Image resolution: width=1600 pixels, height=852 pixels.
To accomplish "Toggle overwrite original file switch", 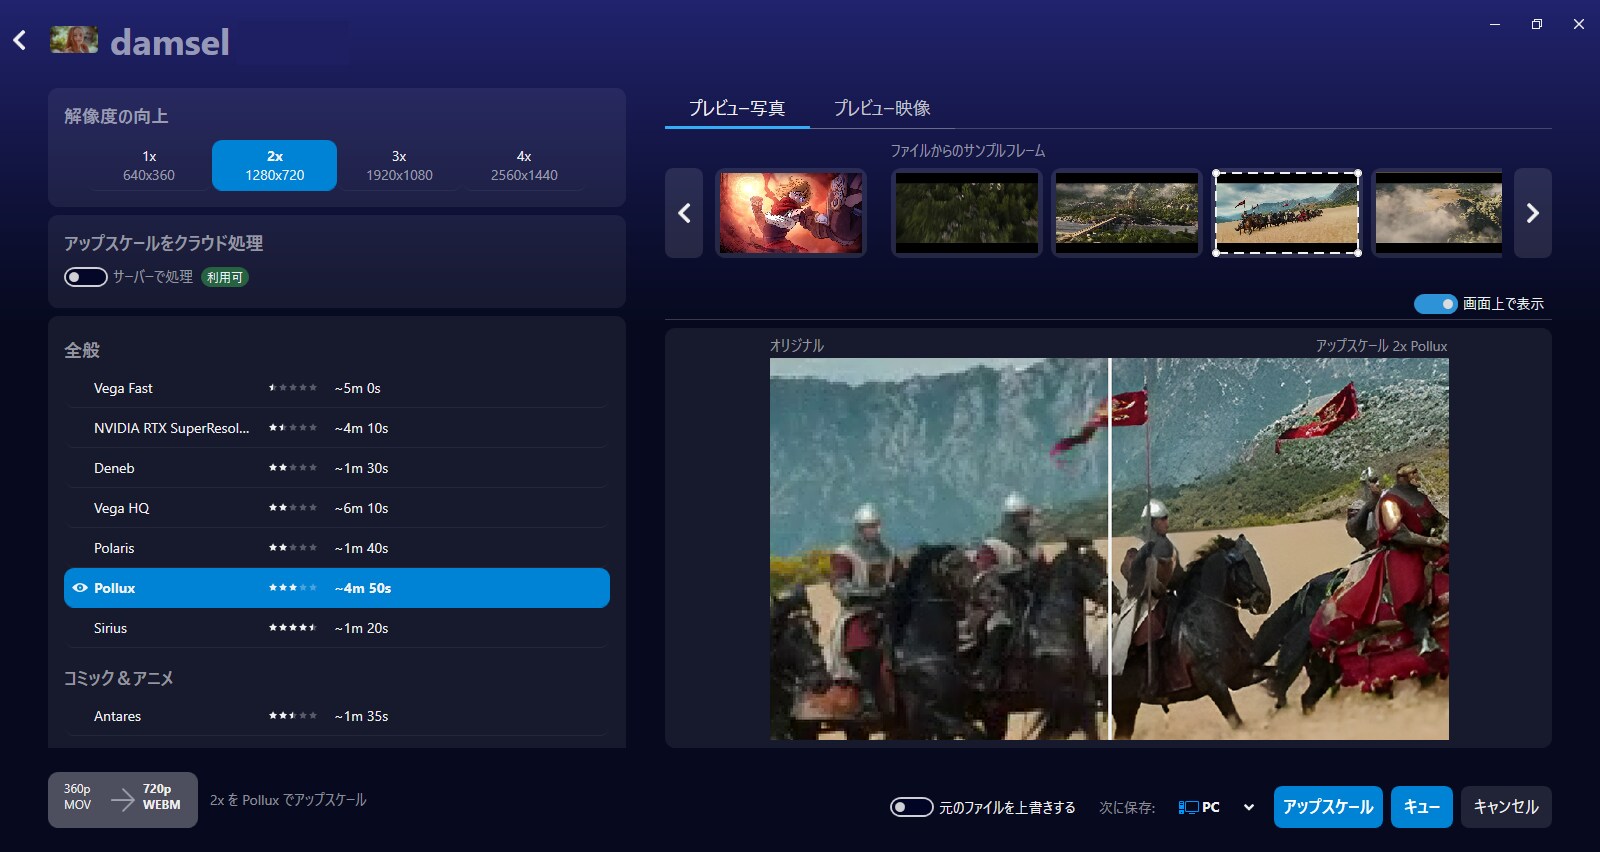I will pyautogui.click(x=912, y=807).
